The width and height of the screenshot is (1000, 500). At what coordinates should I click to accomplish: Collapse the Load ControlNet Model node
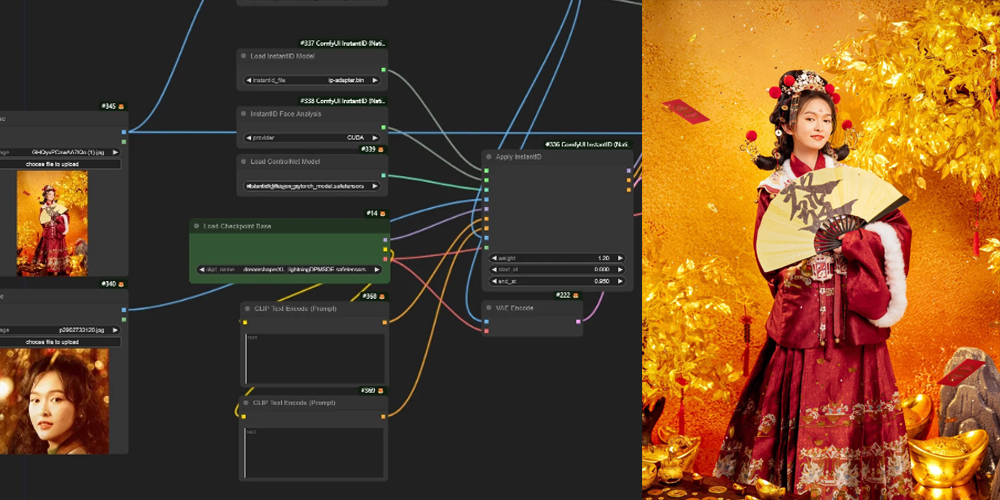pos(244,161)
